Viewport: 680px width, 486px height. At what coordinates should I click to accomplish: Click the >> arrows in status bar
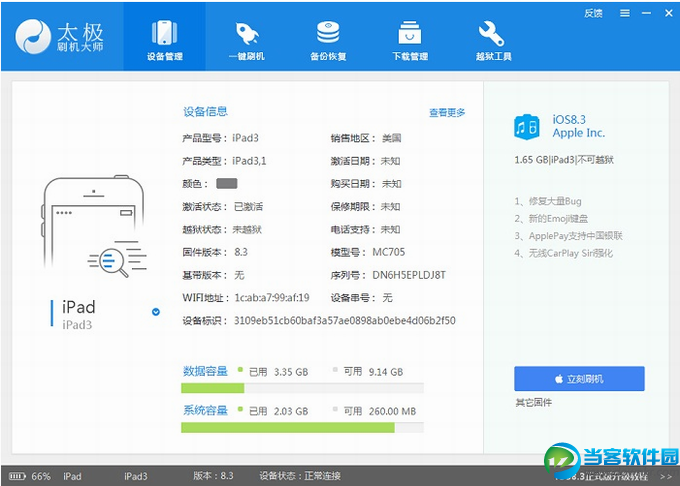click(x=666, y=476)
